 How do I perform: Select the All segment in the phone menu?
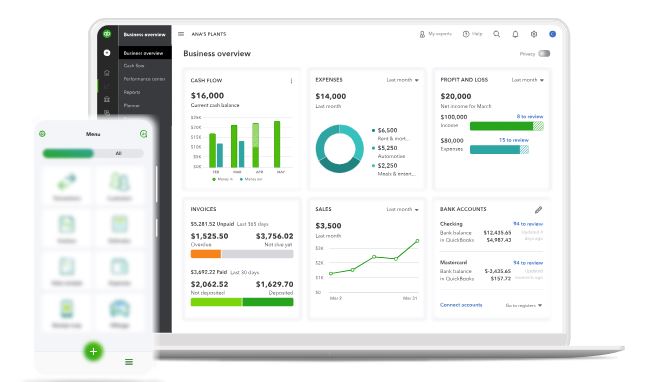[x=118, y=153]
